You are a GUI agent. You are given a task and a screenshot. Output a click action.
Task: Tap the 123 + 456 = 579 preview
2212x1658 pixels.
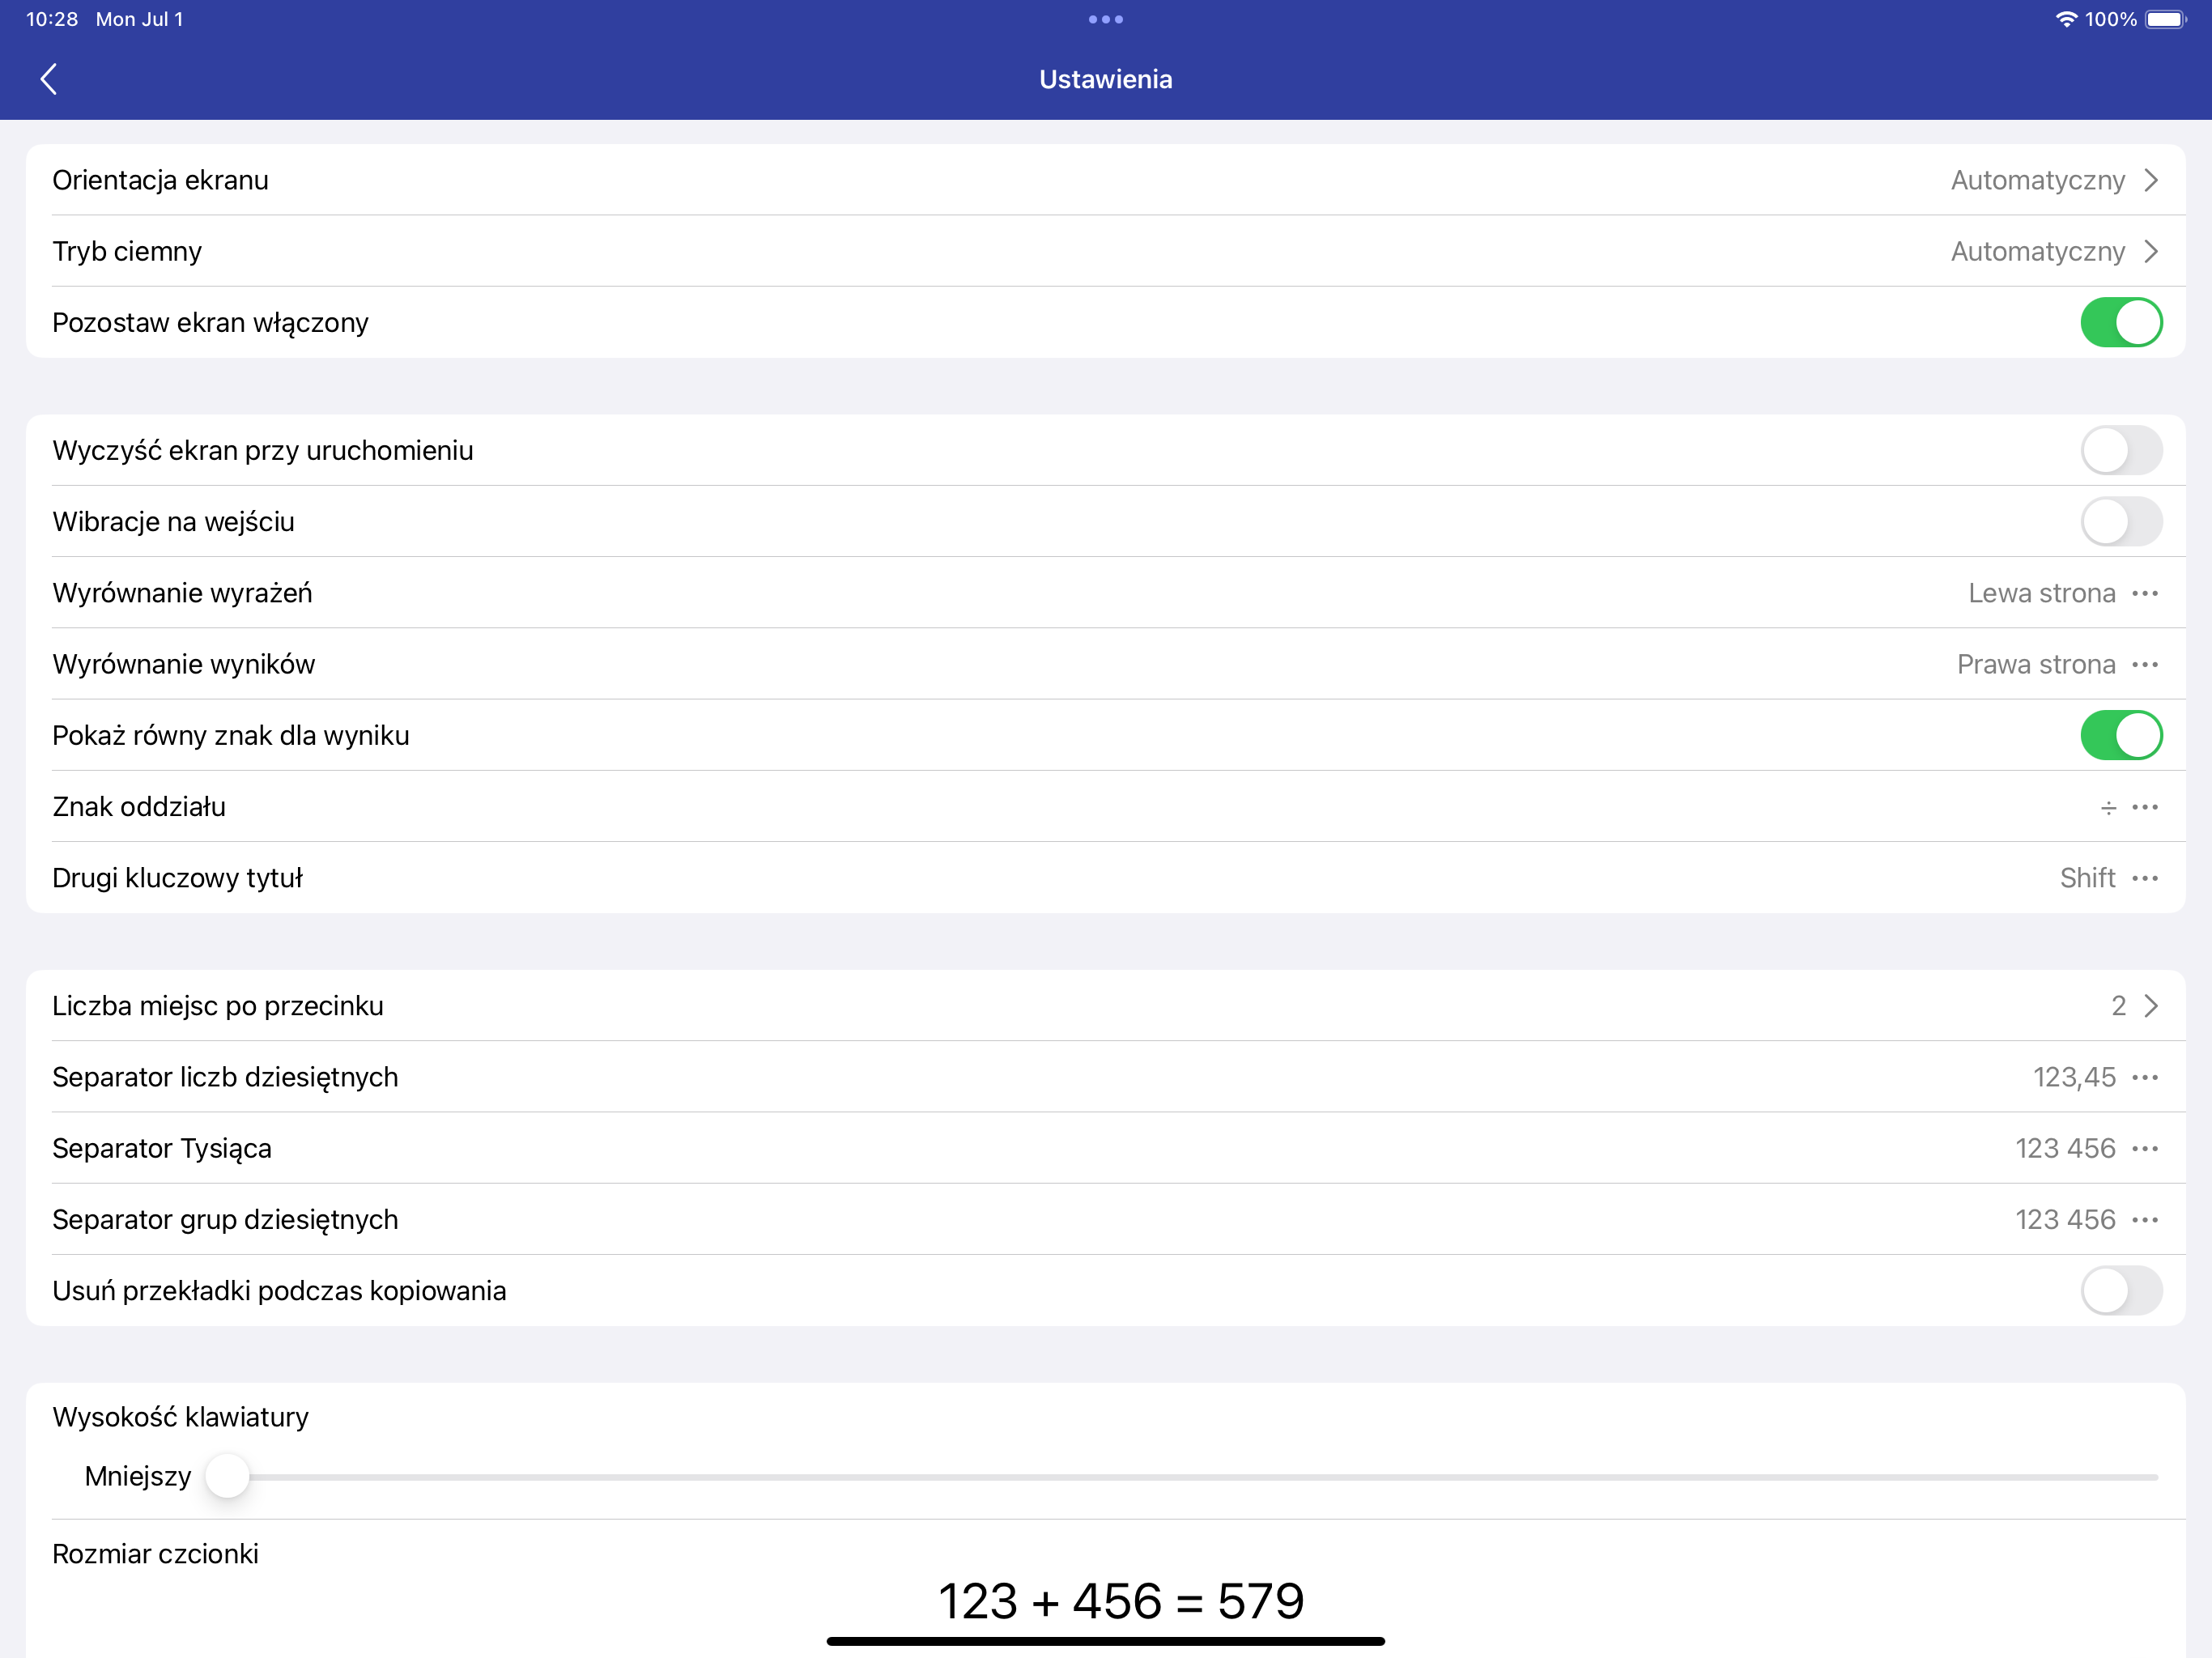1121,1601
